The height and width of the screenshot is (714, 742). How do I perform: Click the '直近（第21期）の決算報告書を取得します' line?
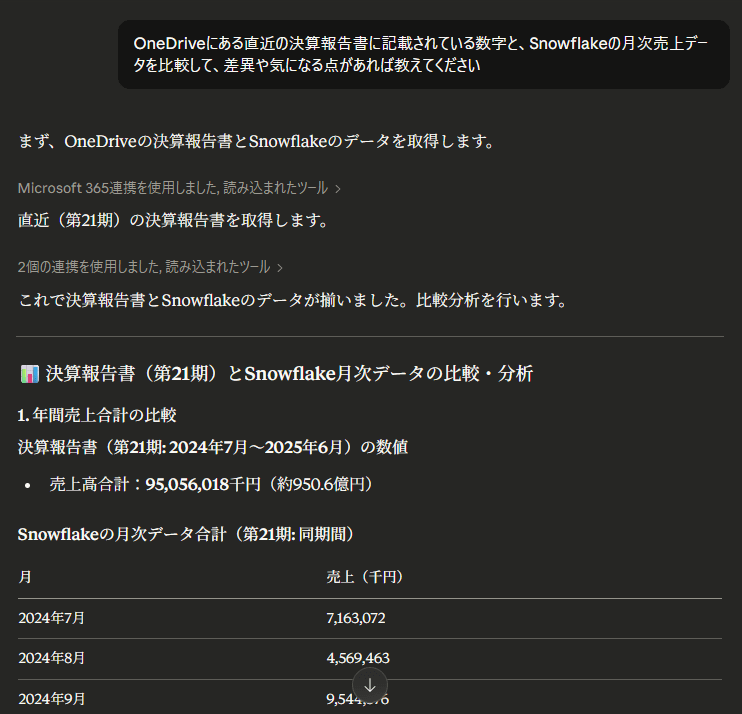[x=173, y=220]
